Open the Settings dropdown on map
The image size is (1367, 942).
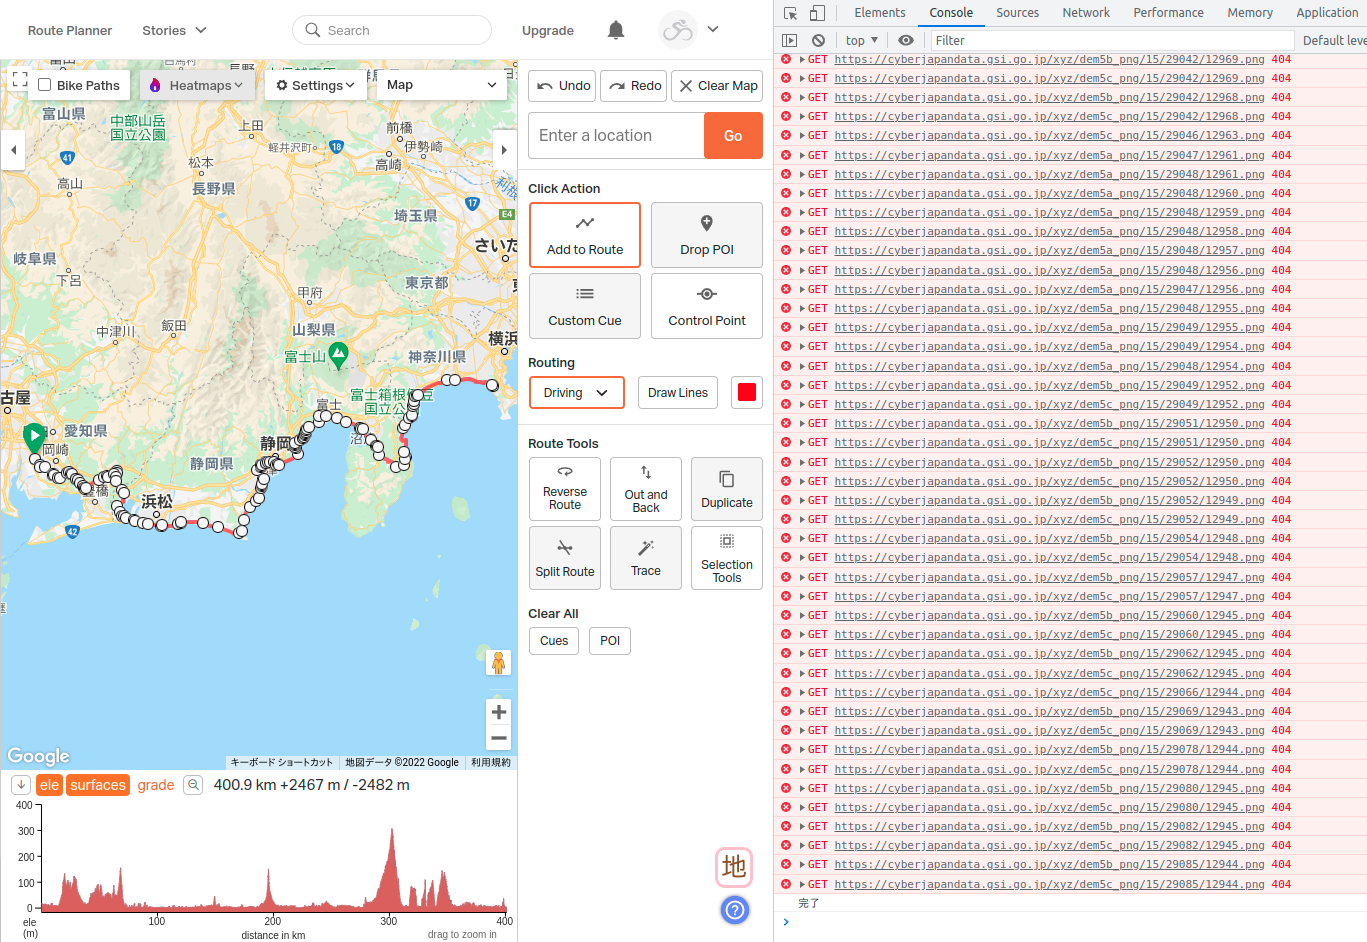click(316, 85)
